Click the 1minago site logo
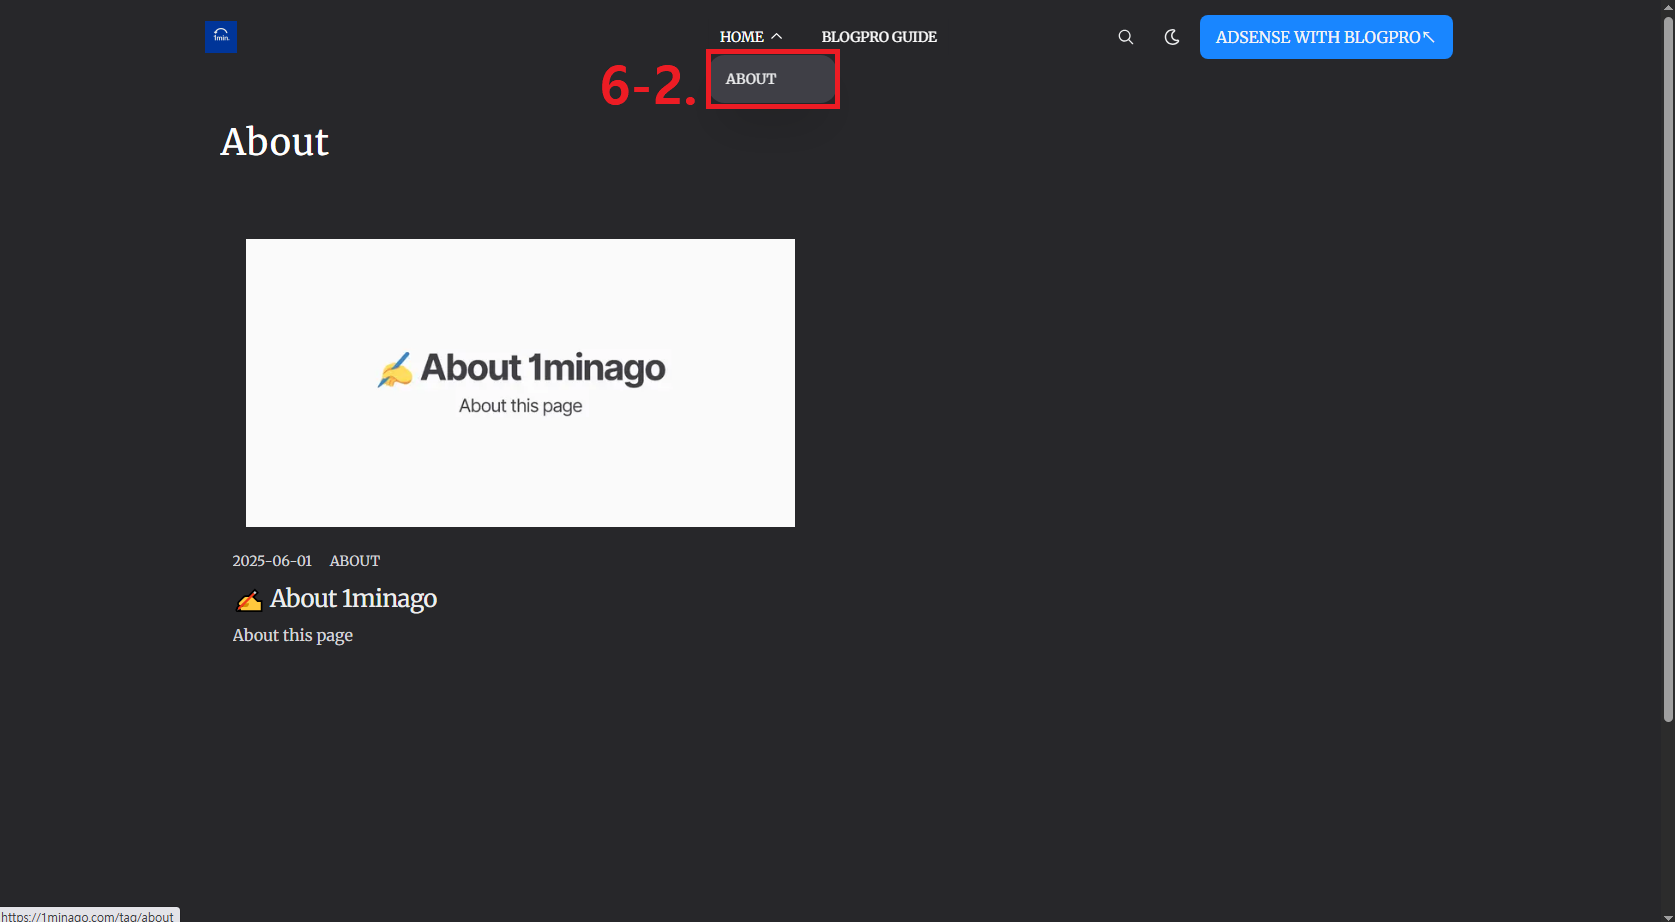1675x922 pixels. (x=221, y=37)
